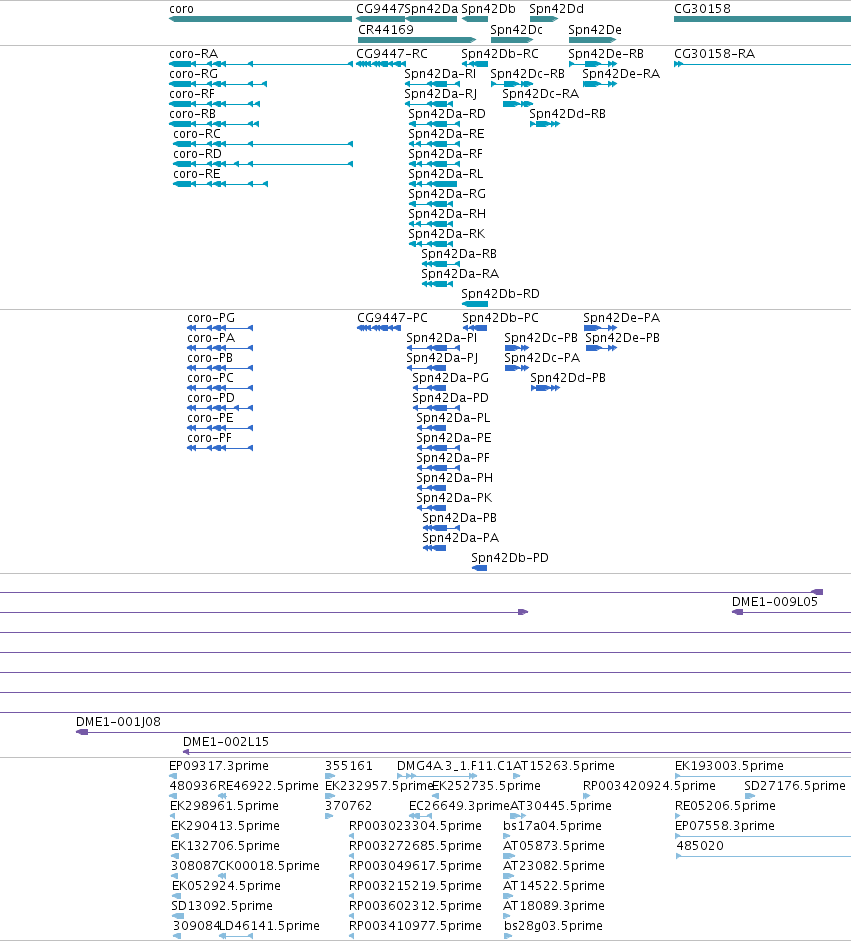The image size is (851, 941).
Task: Select cDNA RP003023304.5prime
Action: [352, 836]
